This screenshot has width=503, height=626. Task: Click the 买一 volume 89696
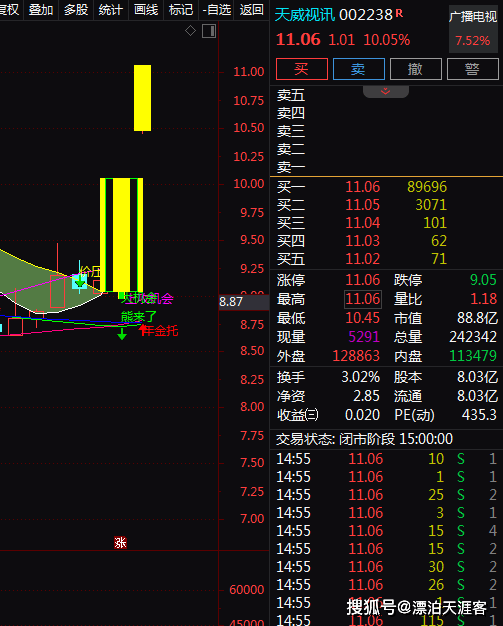pyautogui.click(x=427, y=187)
